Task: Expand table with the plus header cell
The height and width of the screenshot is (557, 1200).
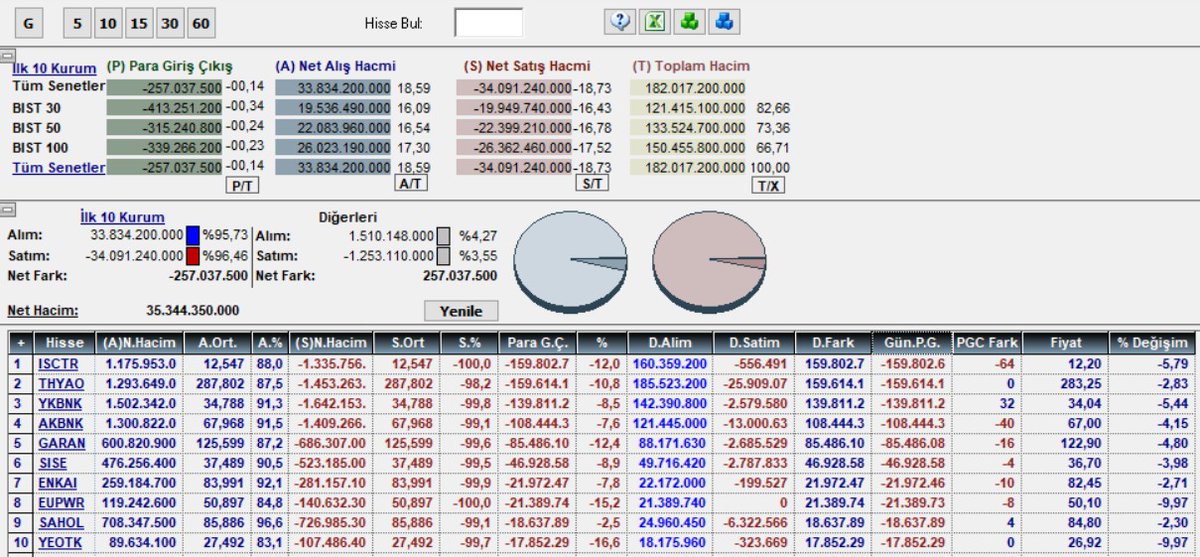Action: pyautogui.click(x=20, y=342)
